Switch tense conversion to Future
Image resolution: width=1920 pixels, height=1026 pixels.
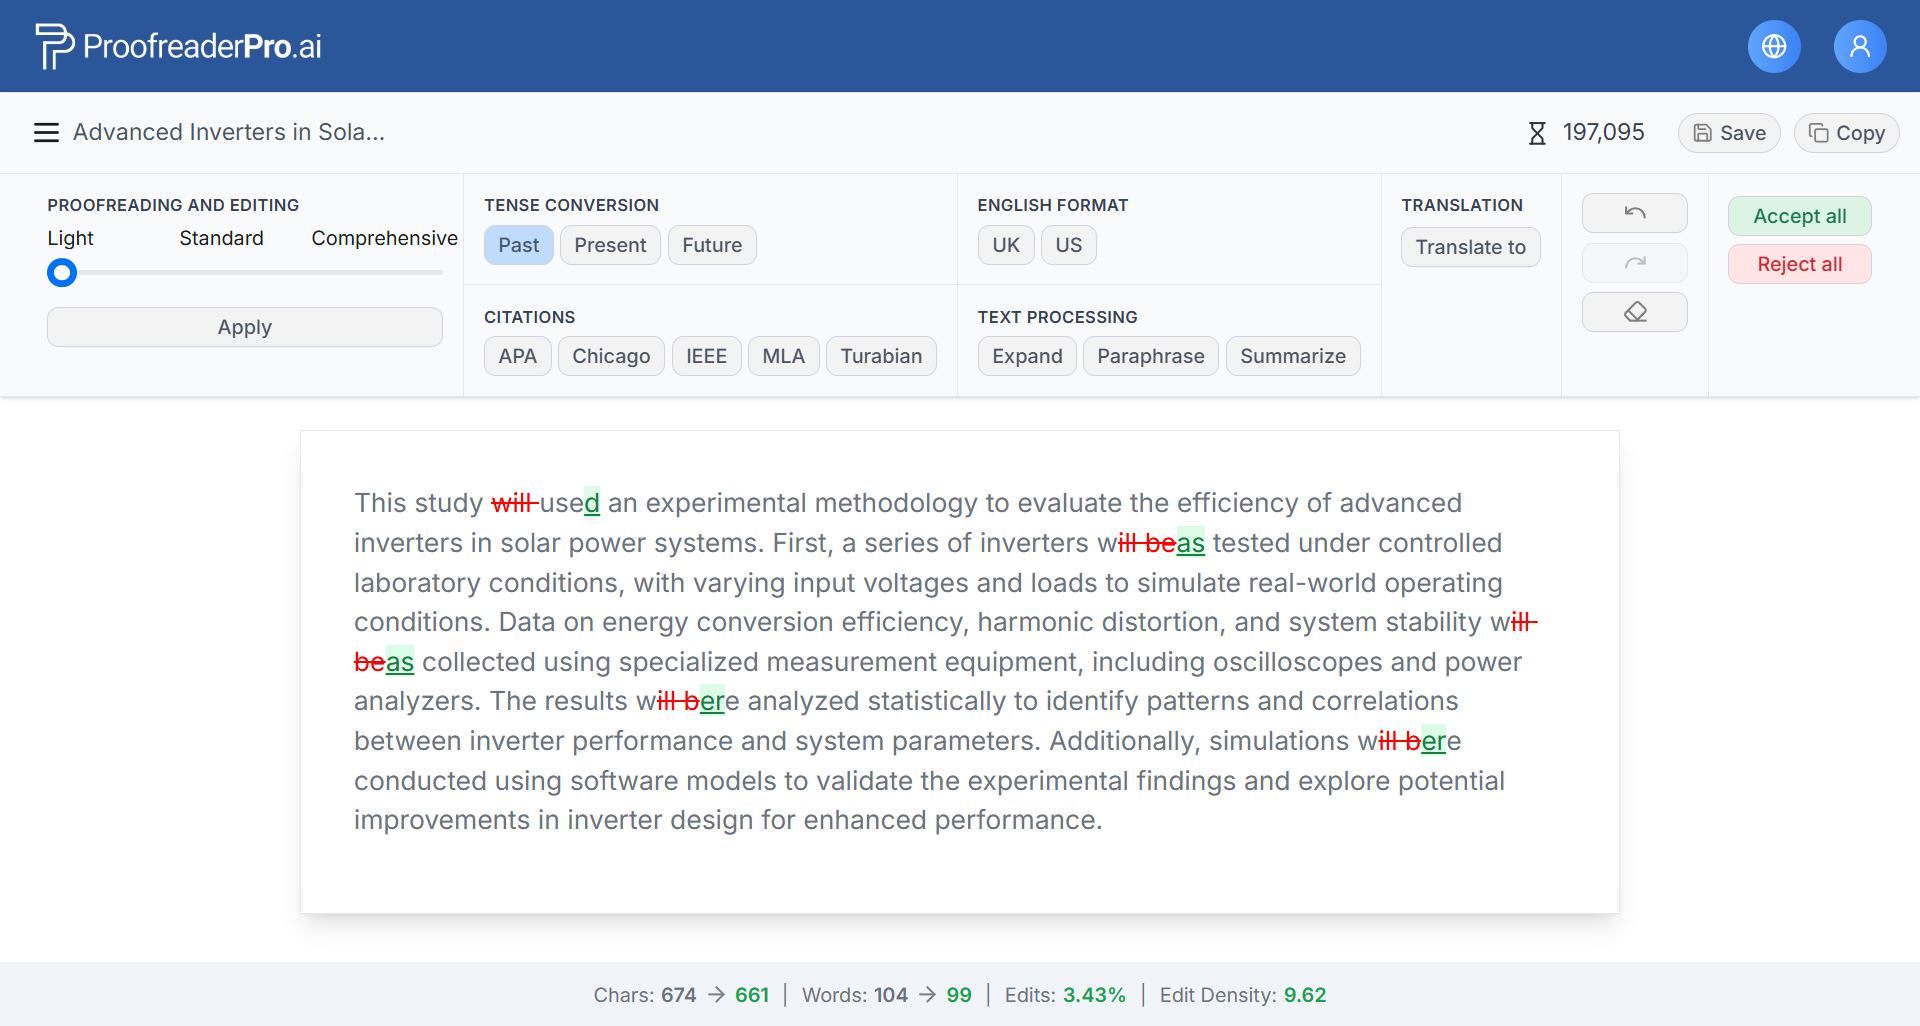711,245
